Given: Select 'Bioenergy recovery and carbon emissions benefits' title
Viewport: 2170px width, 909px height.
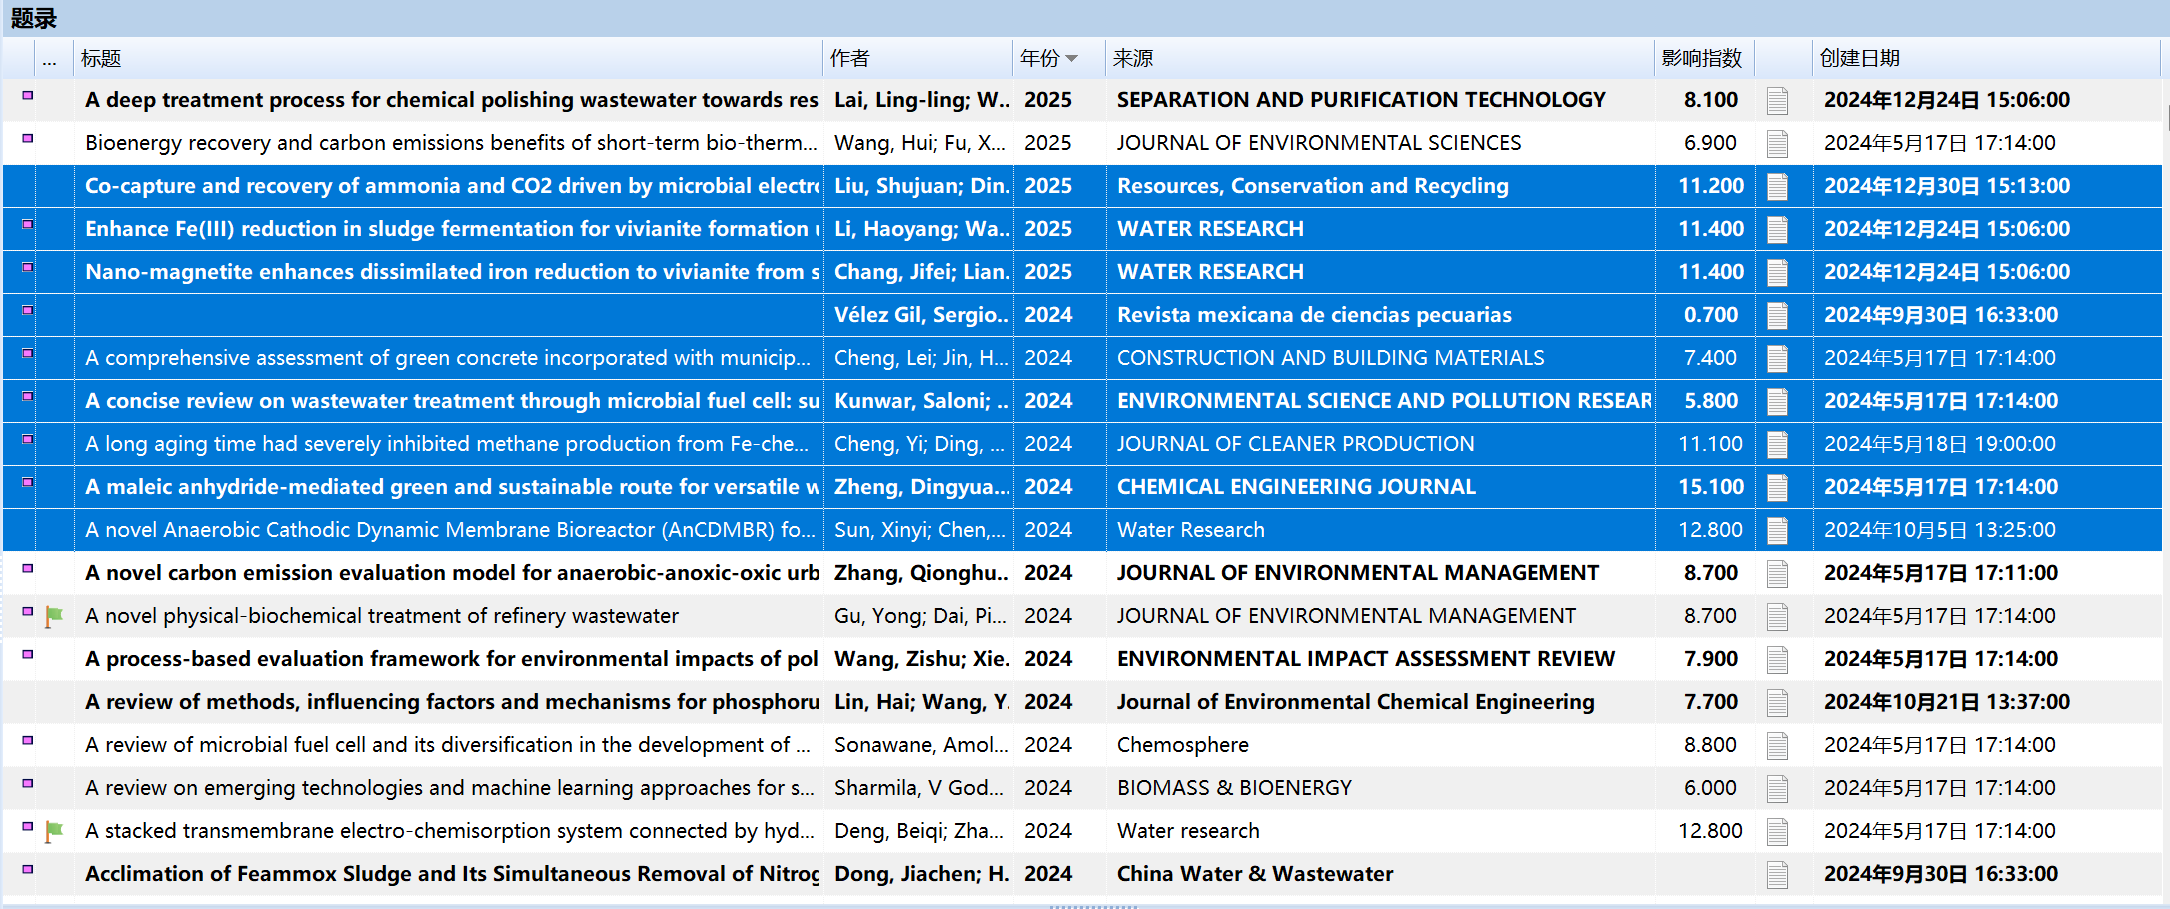Looking at the screenshot, I should point(451,143).
